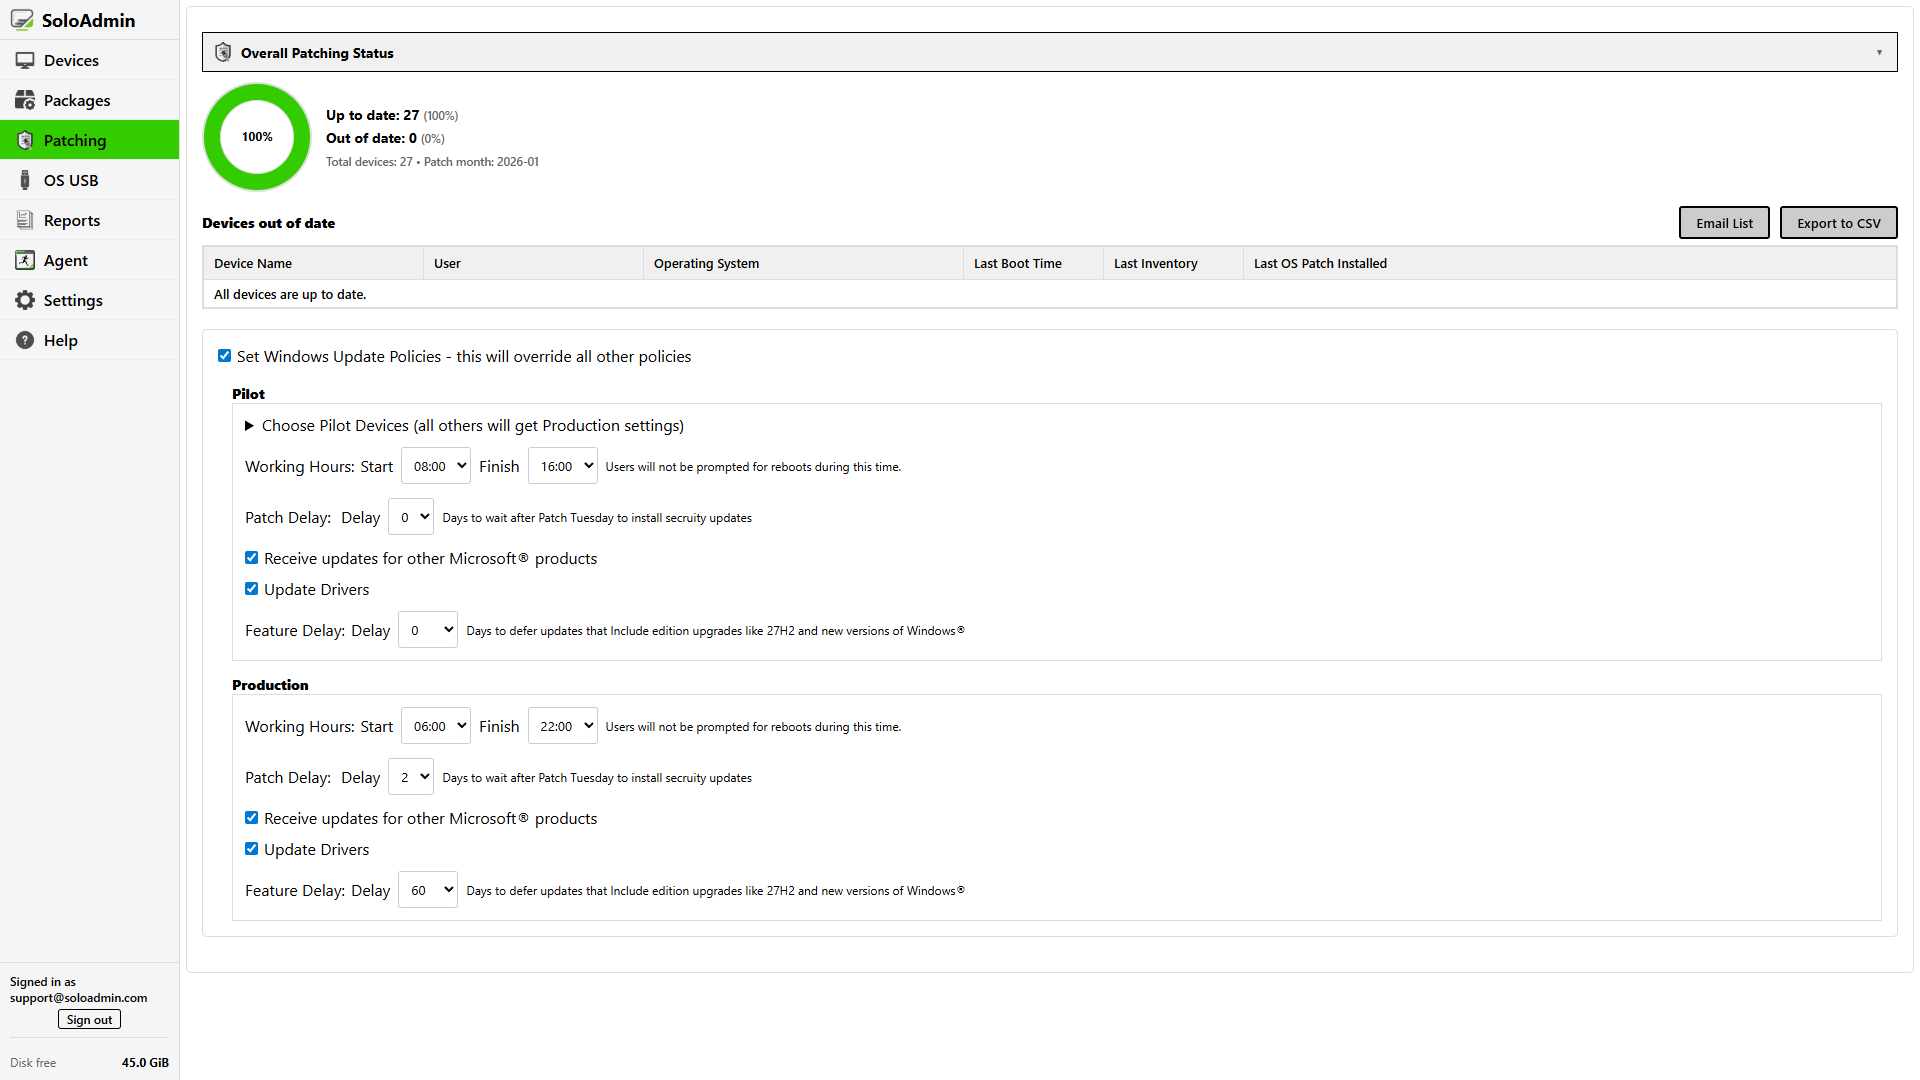
Task: Disable Set Windows Update Policies checkbox
Action: pyautogui.click(x=224, y=356)
